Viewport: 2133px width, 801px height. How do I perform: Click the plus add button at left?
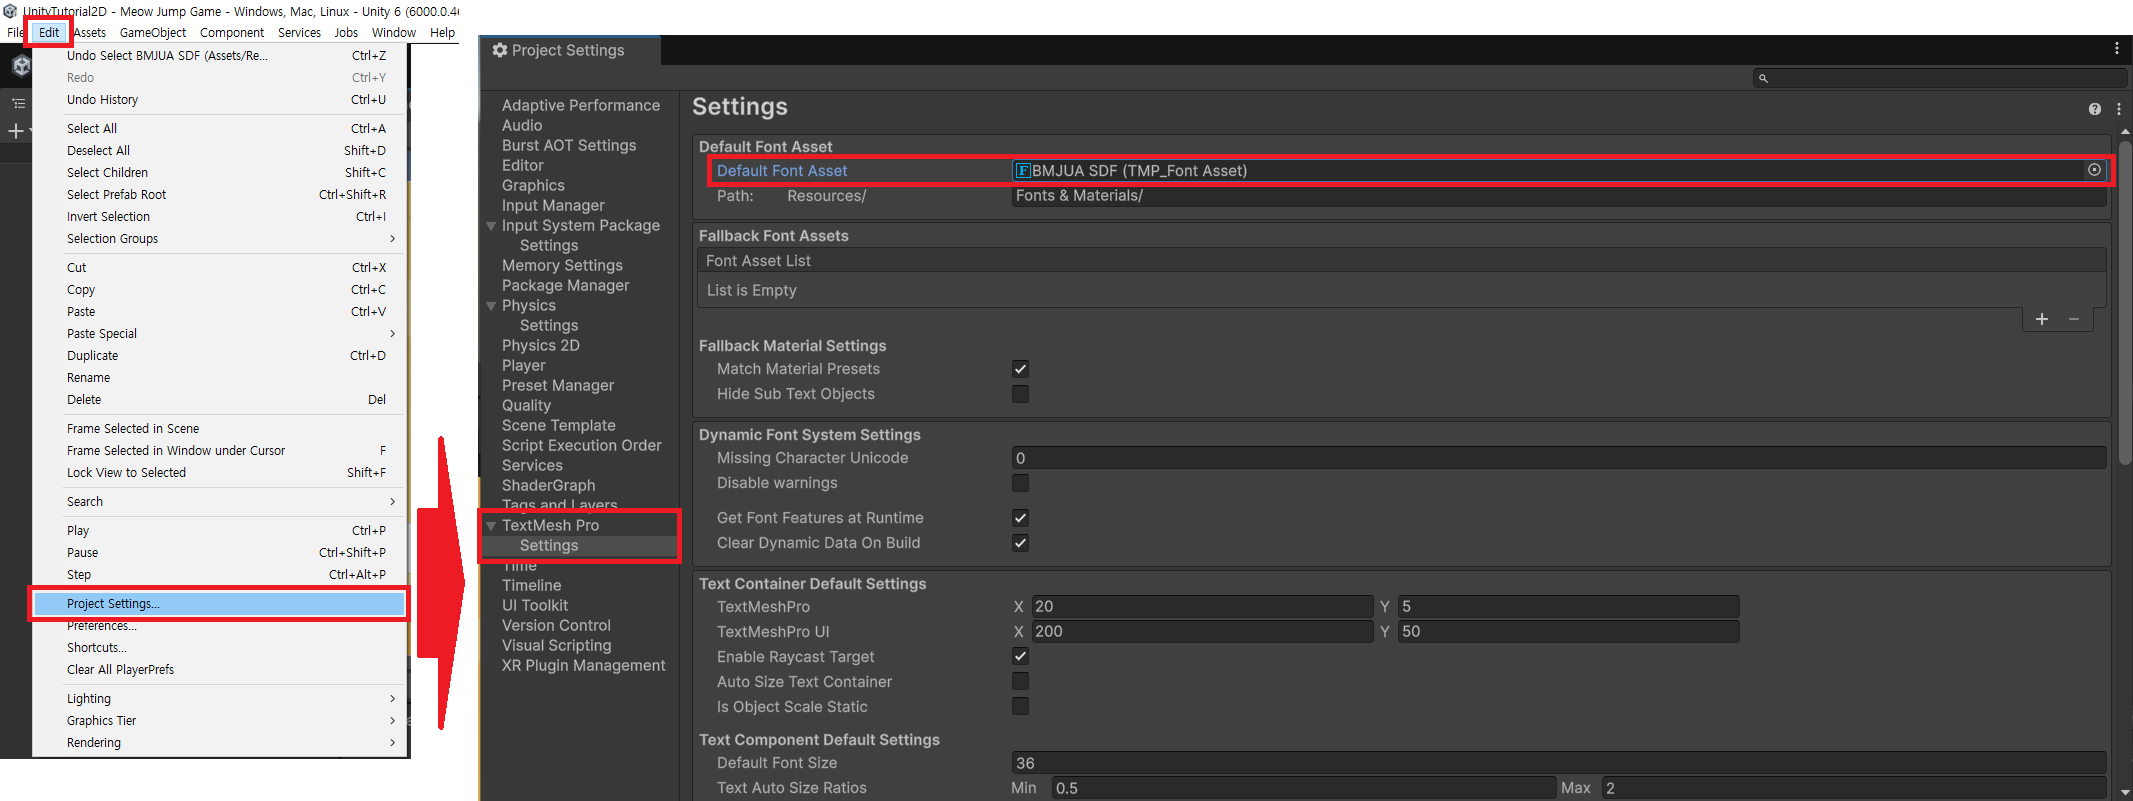(15, 131)
